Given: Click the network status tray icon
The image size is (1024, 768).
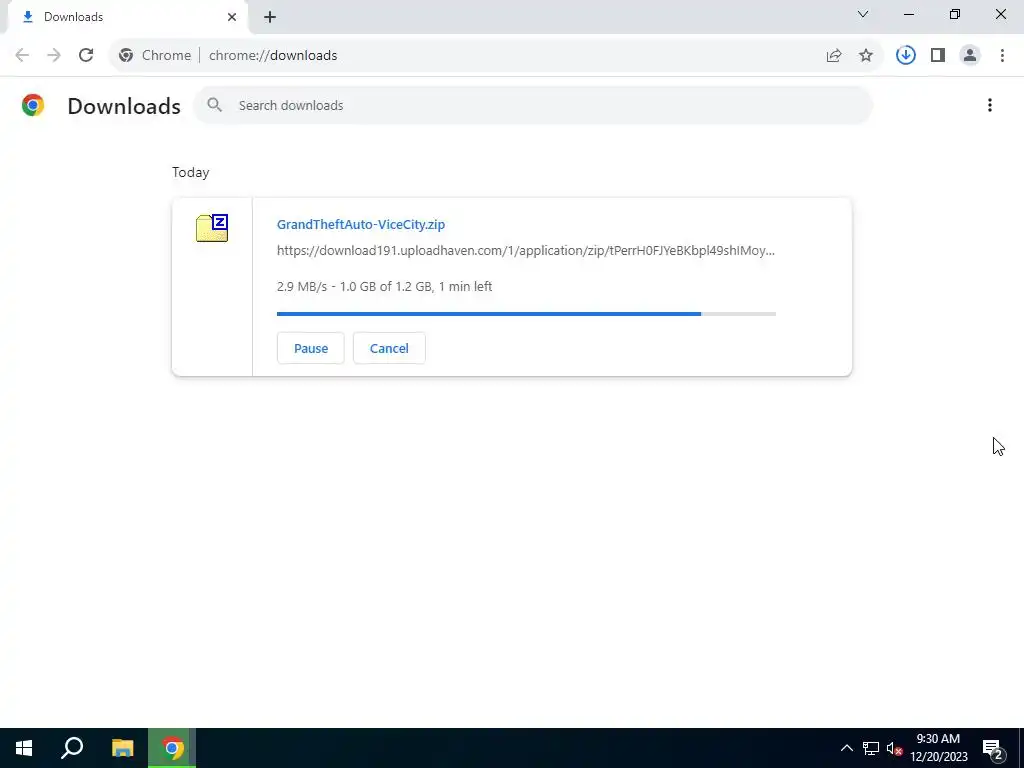Looking at the screenshot, I should tap(871, 748).
